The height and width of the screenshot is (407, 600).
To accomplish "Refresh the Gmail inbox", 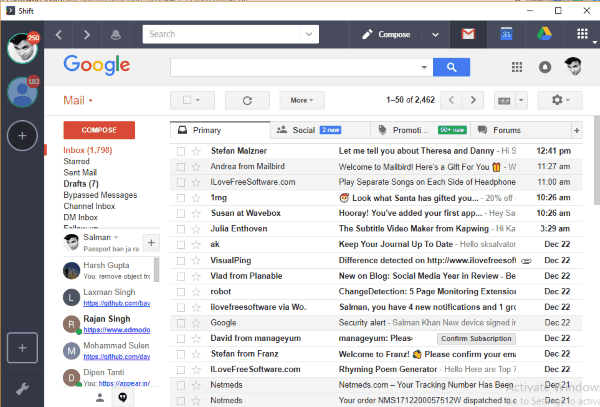I will [x=247, y=100].
